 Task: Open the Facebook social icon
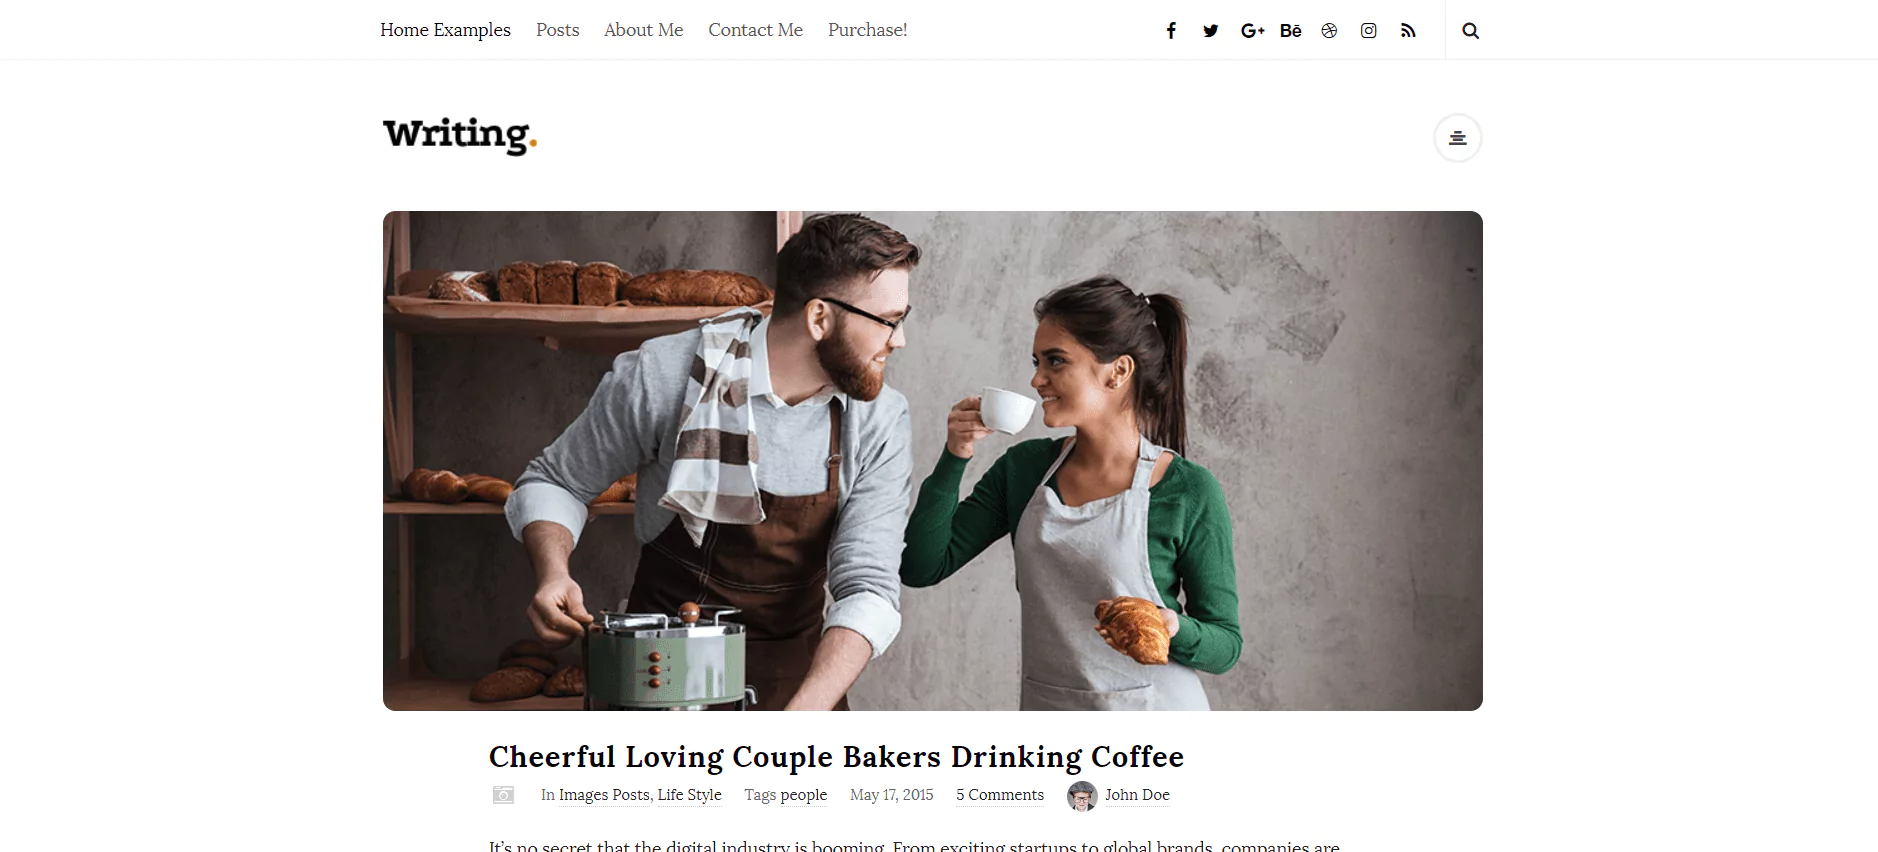1171,30
